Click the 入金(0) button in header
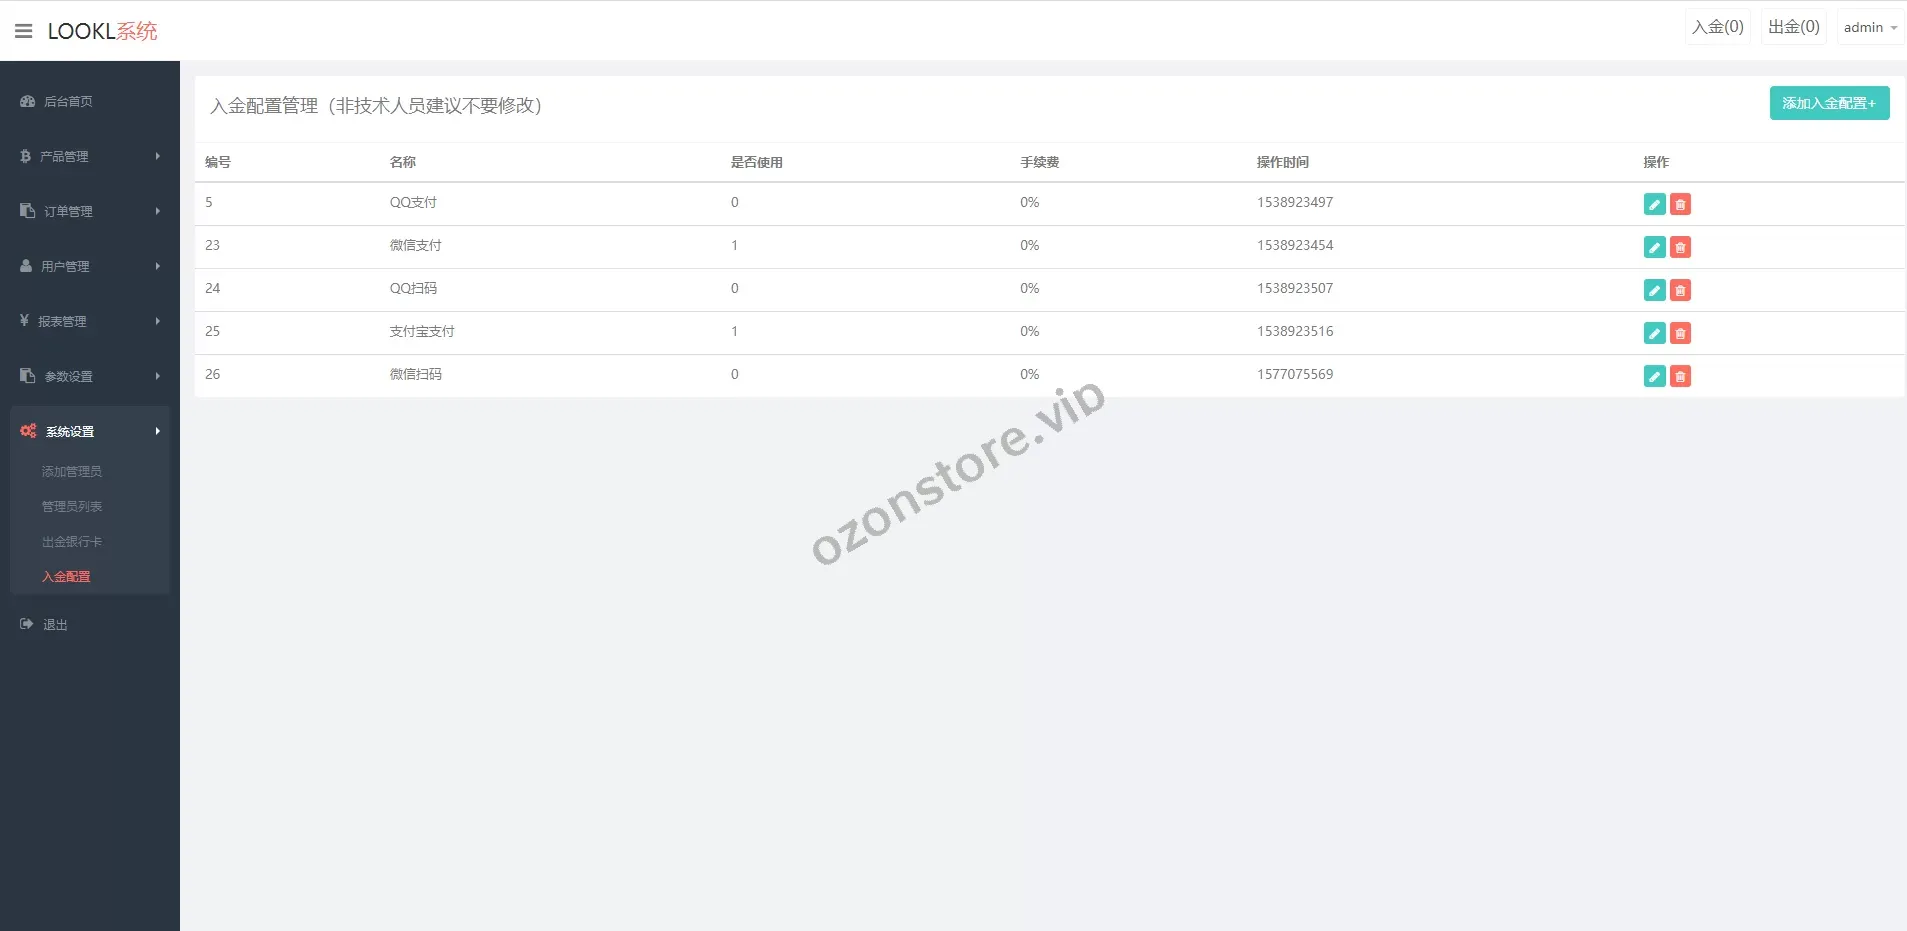The height and width of the screenshot is (931, 1907). click(1717, 27)
